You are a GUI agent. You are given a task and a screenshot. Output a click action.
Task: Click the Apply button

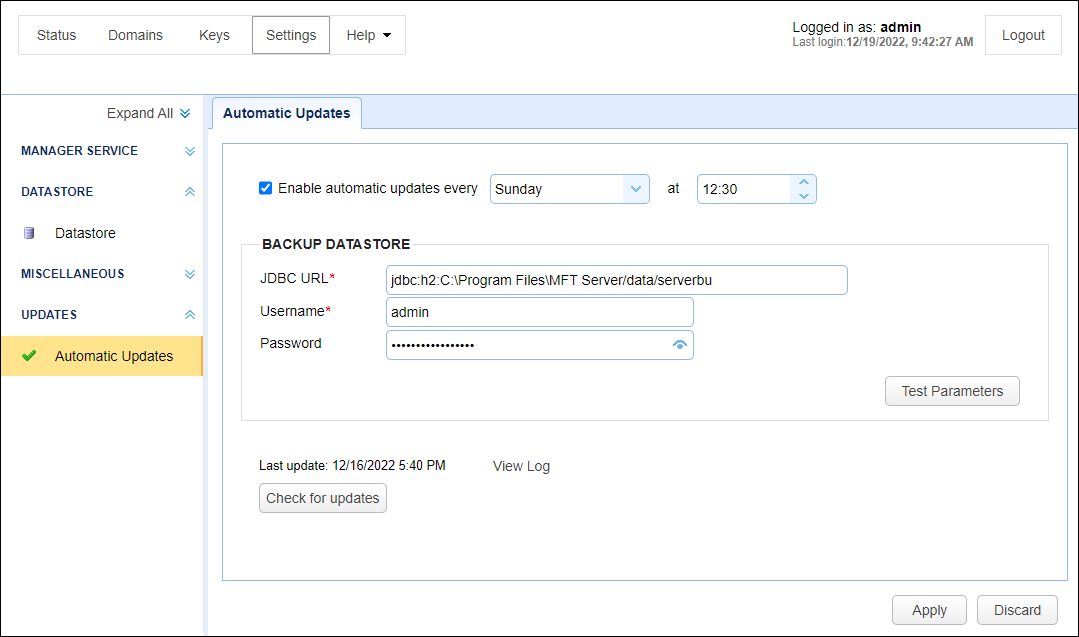930,610
